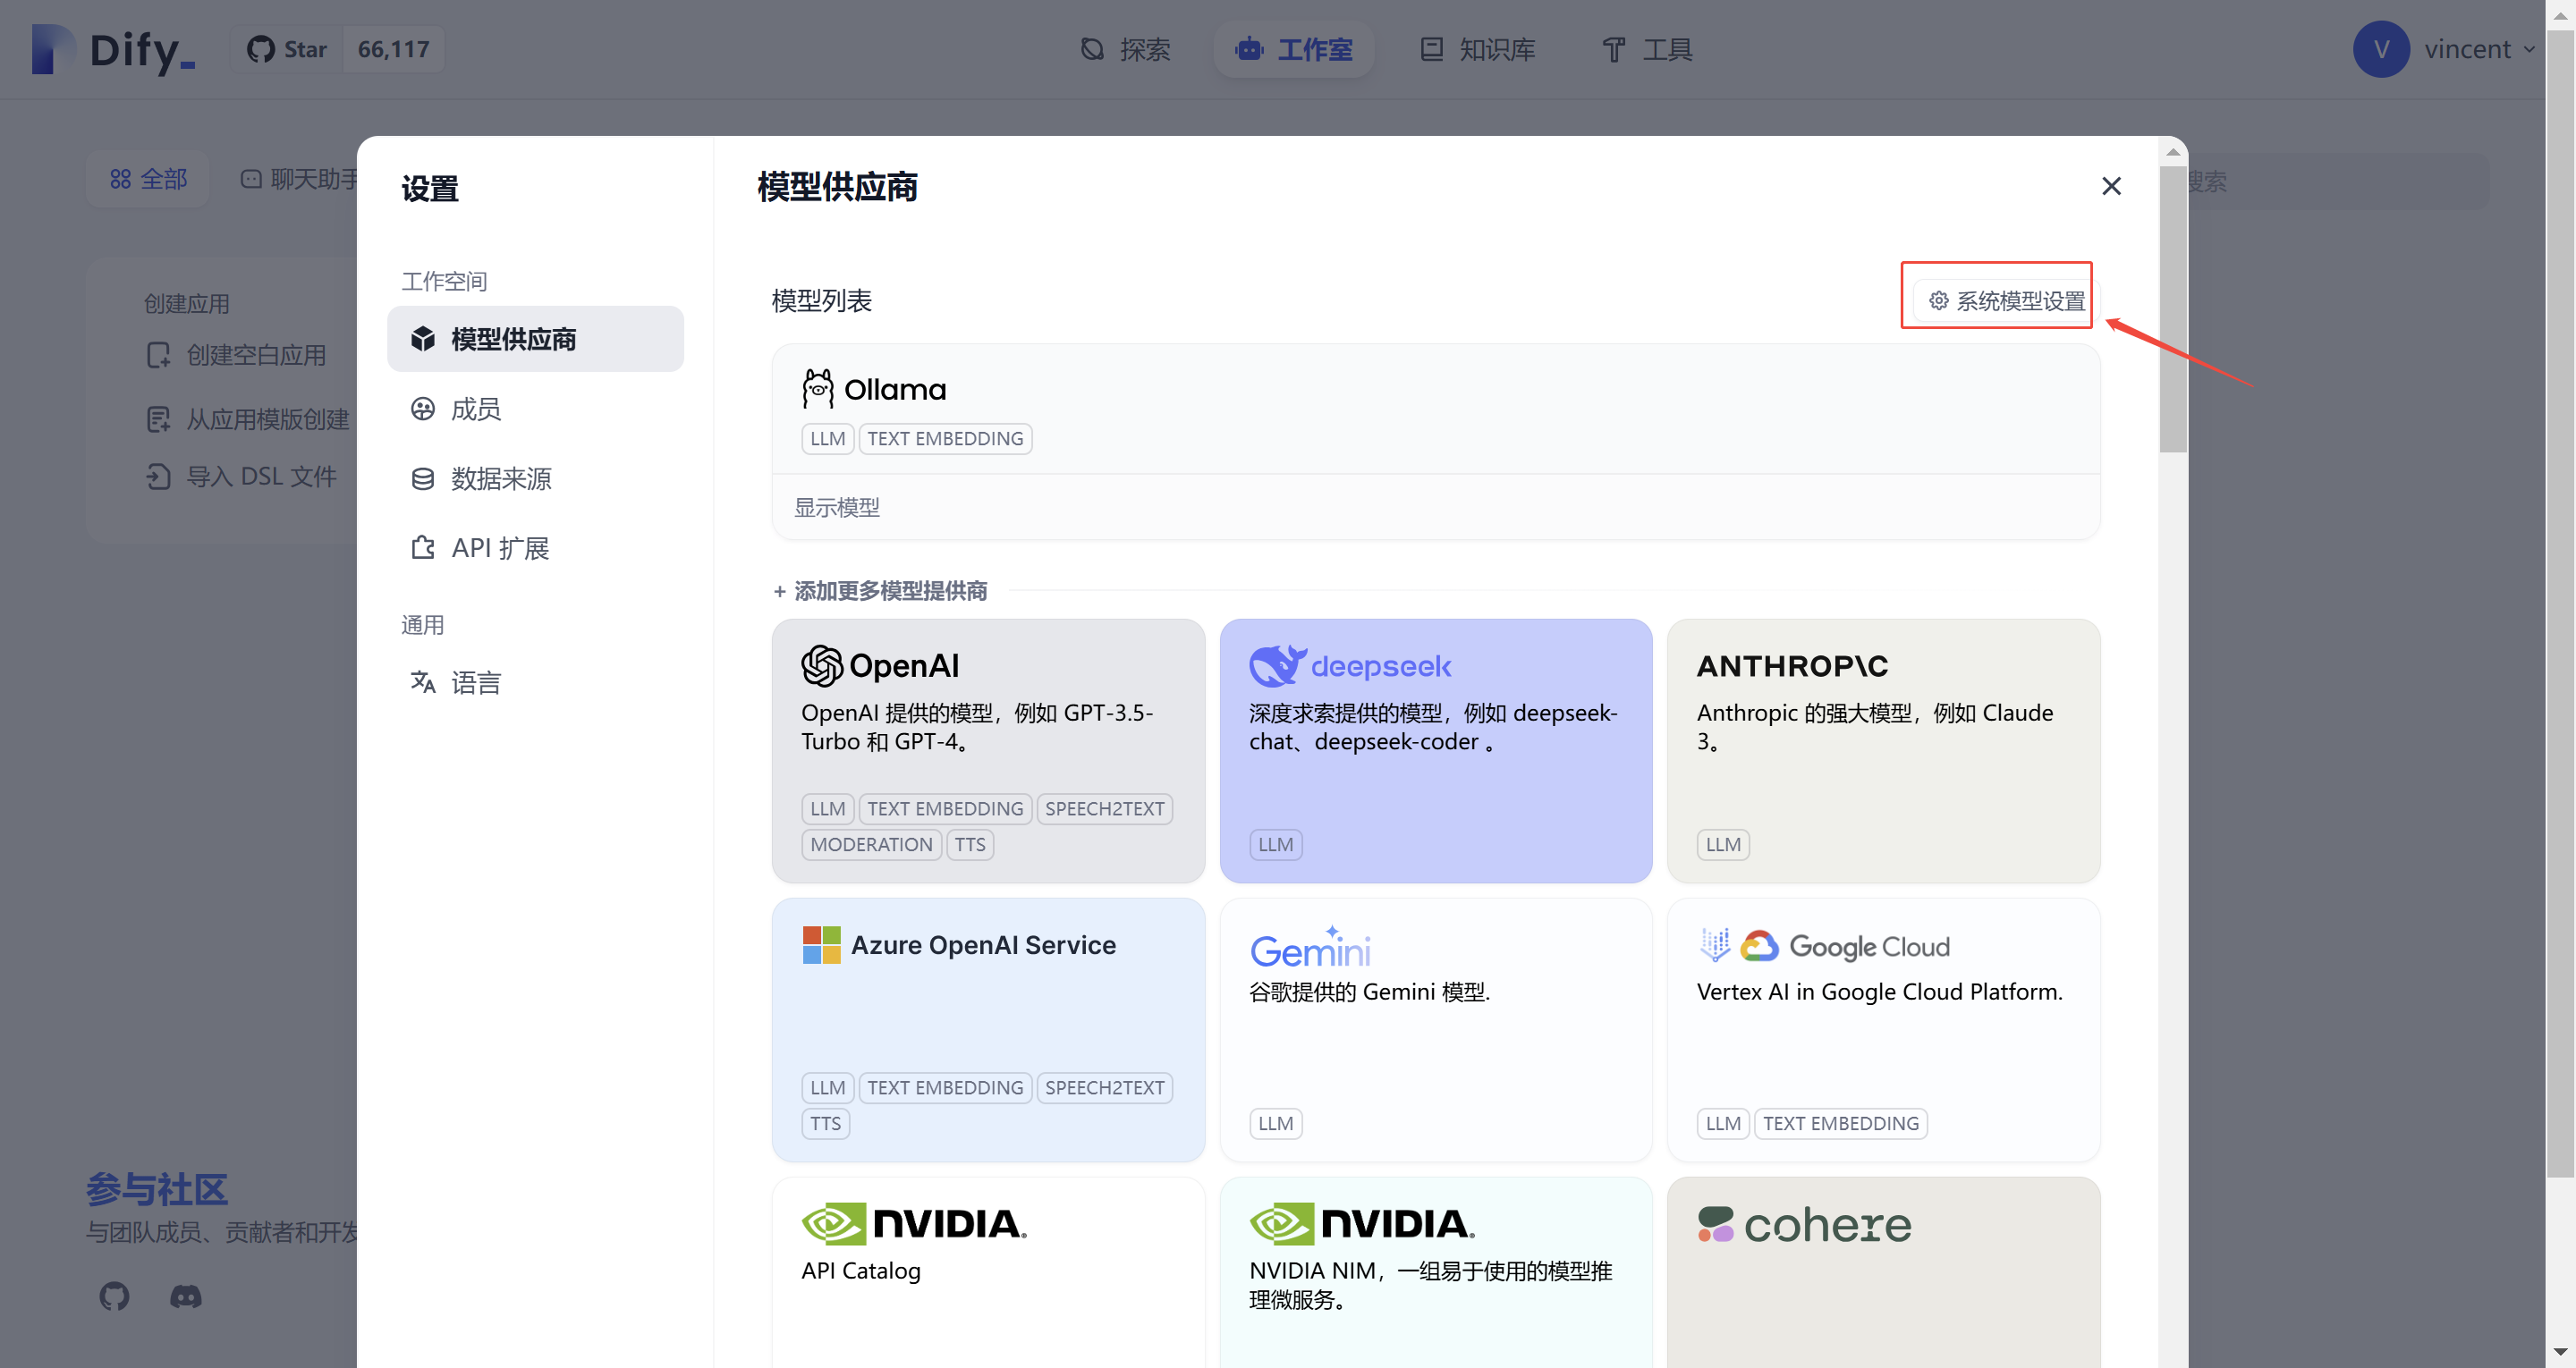Go to the 工具 tab
Viewport: 2576px width, 1368px height.
[1647, 49]
